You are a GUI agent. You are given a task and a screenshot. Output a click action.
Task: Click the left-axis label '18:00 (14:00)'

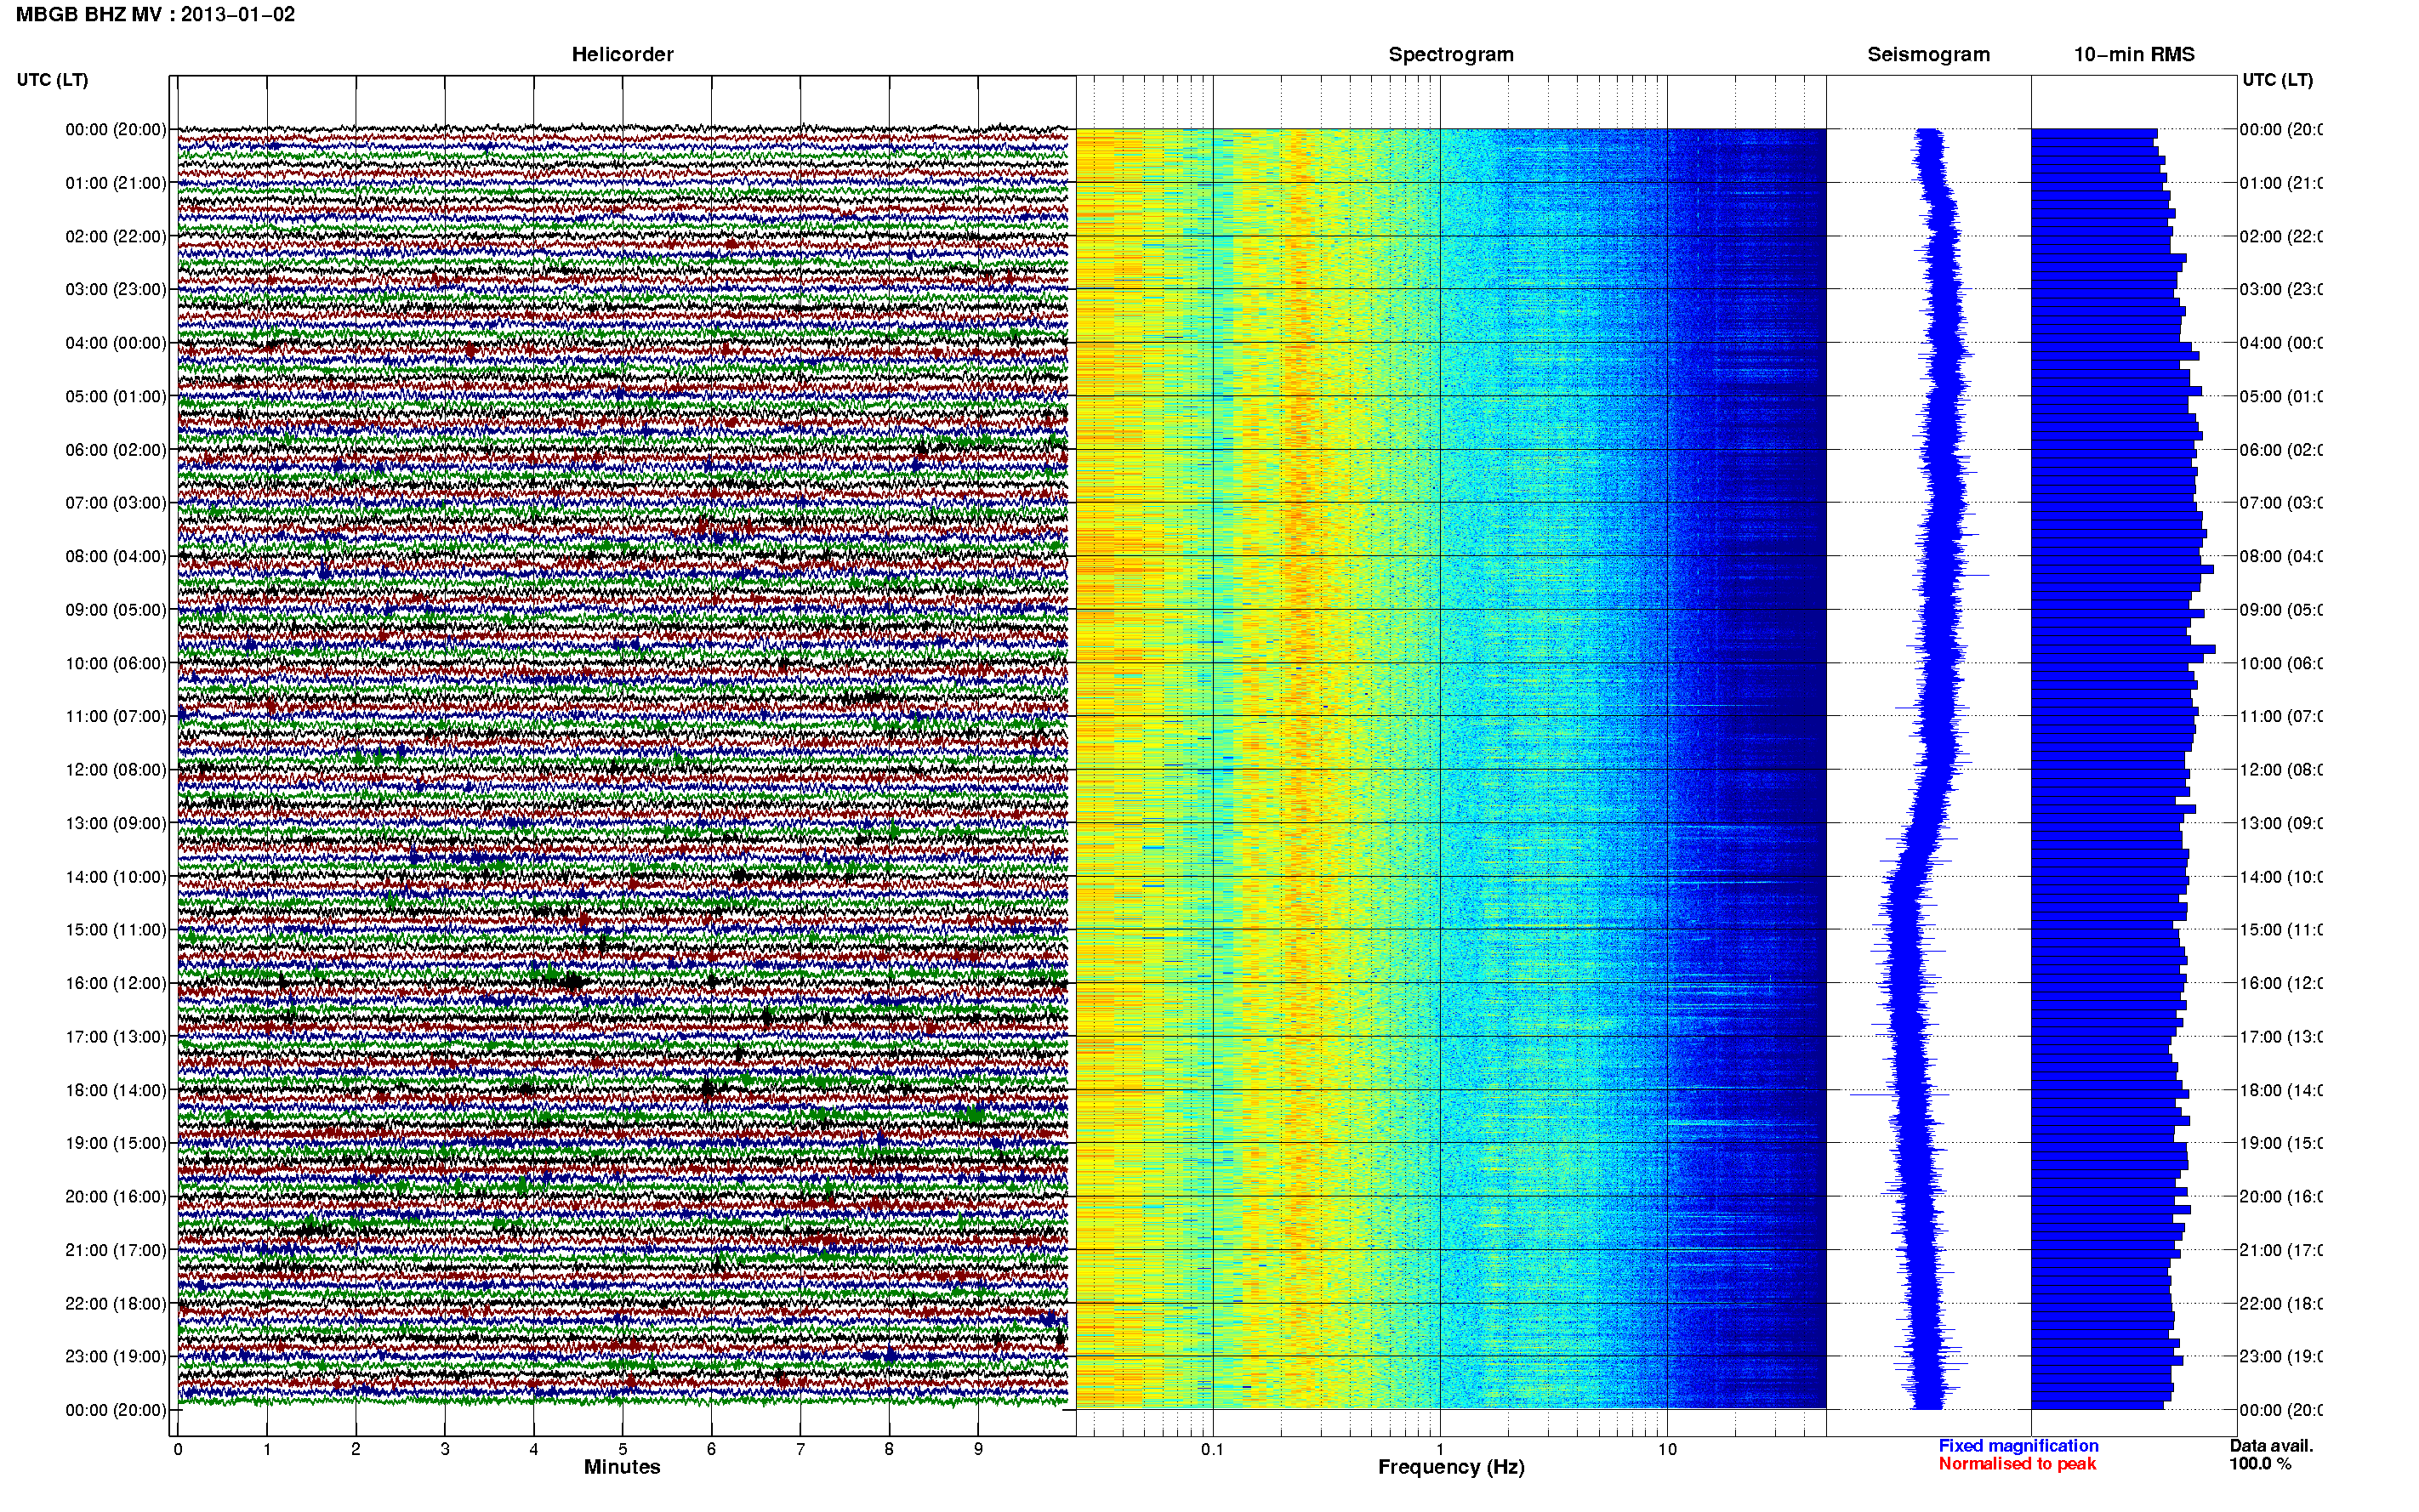click(116, 1090)
